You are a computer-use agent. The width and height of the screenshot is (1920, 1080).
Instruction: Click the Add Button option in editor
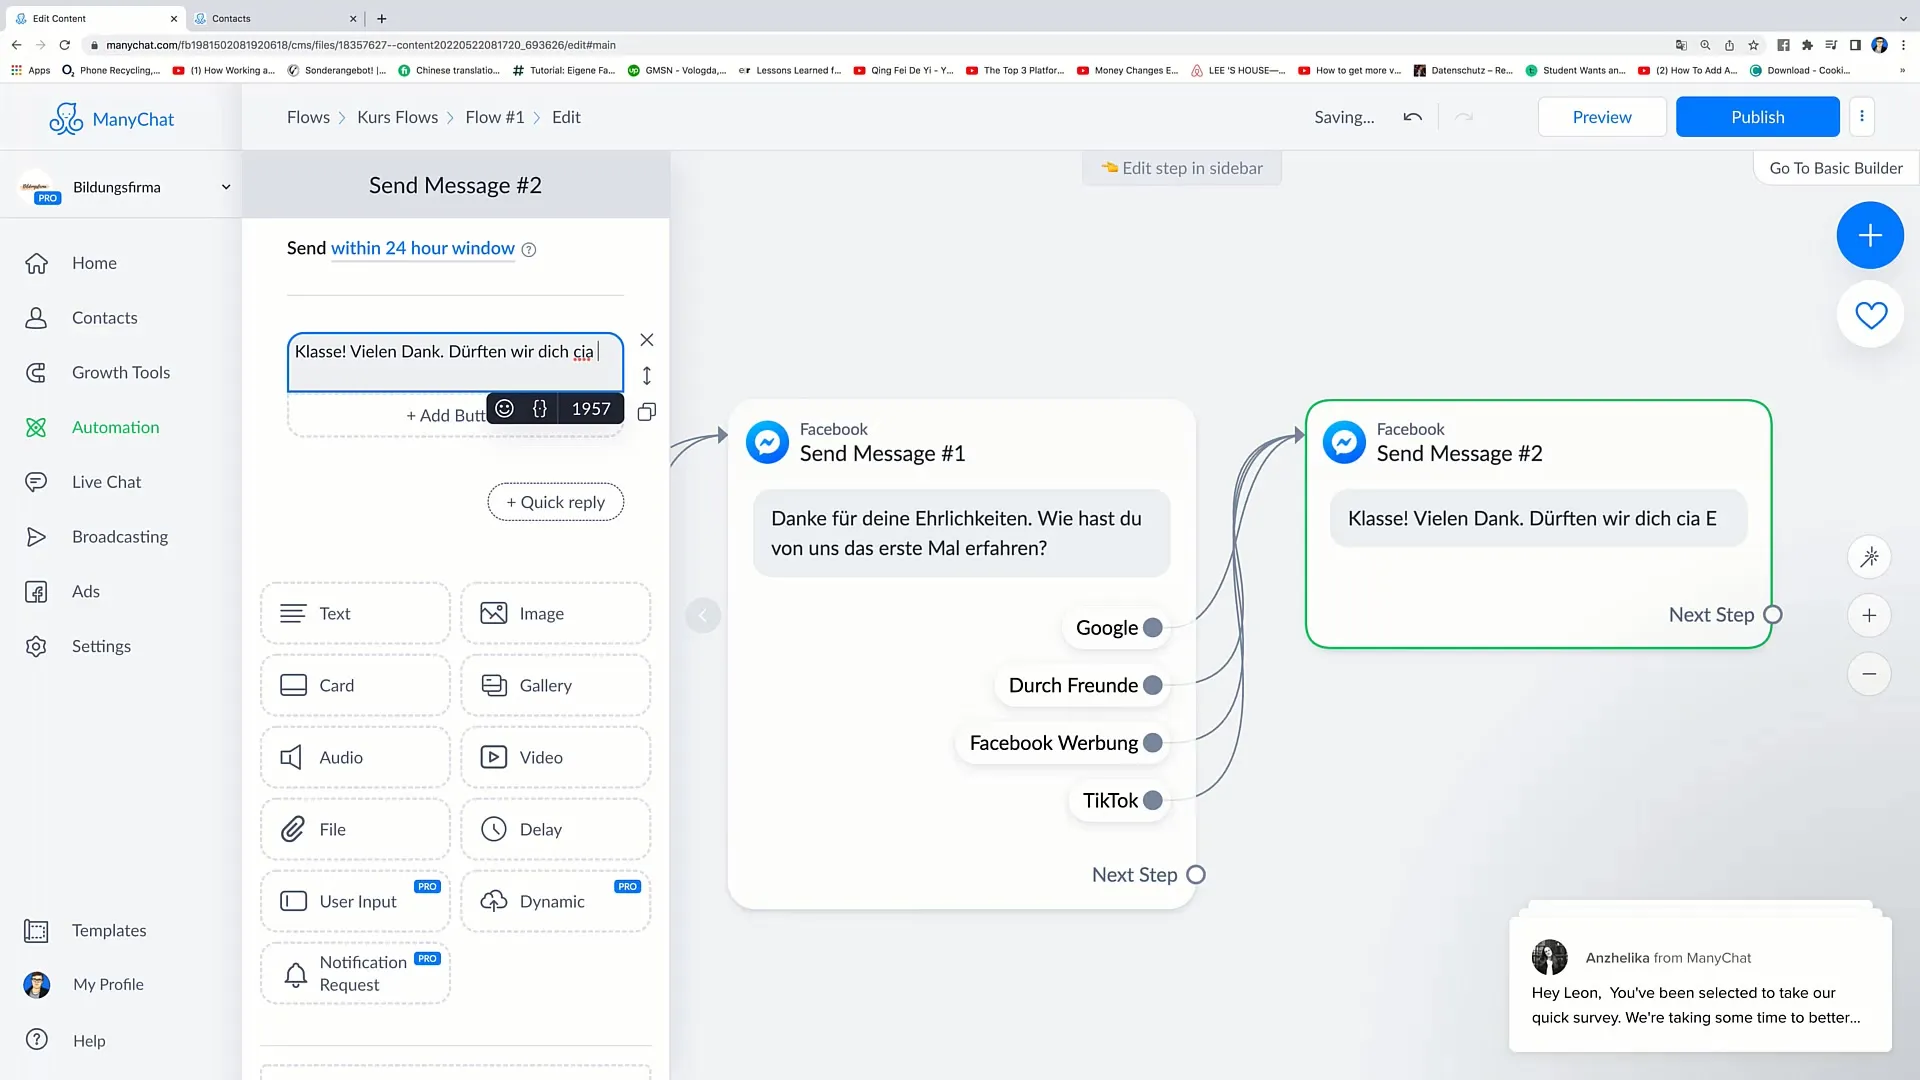(x=456, y=414)
